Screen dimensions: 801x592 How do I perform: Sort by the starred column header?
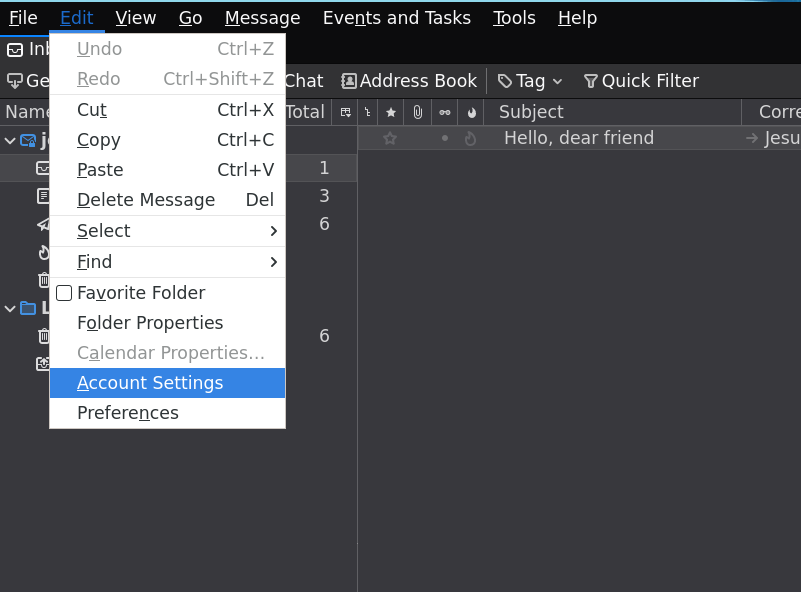tap(391, 112)
